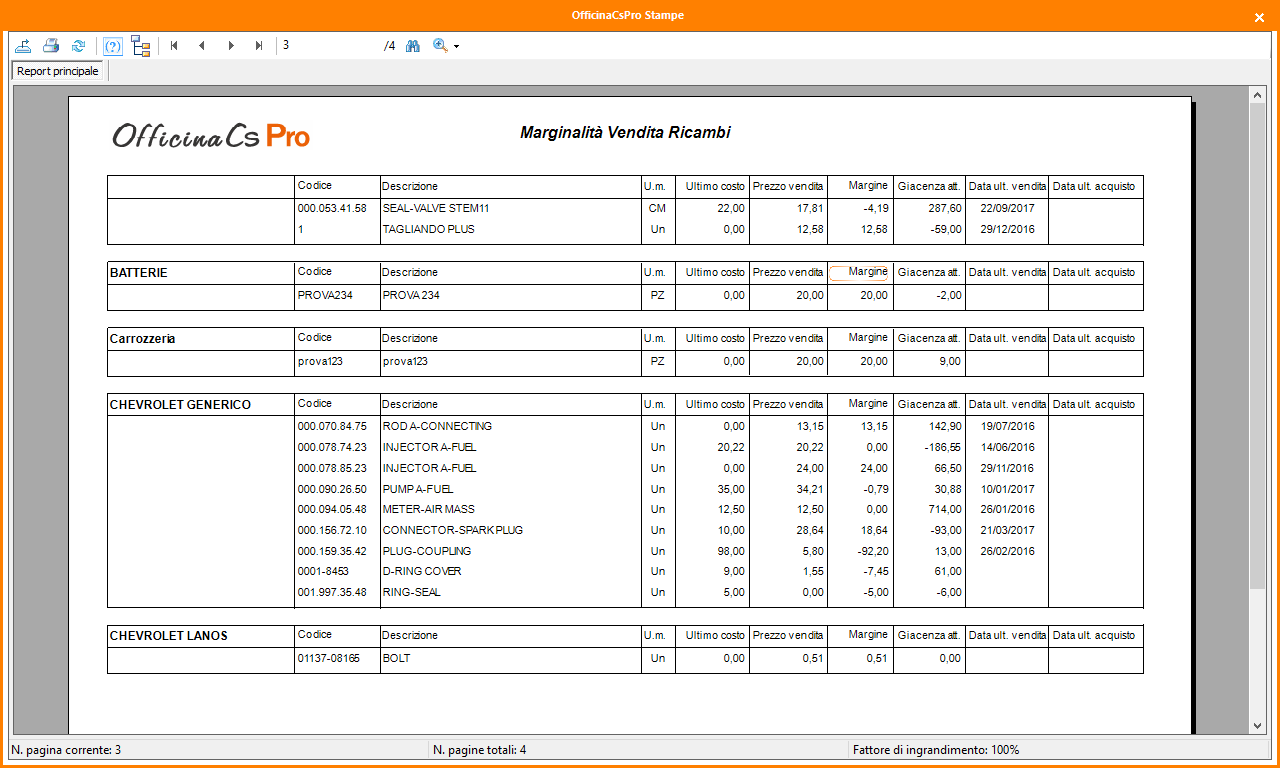Select the Report principale tab
Screen dimensions: 1280x768
(58, 72)
